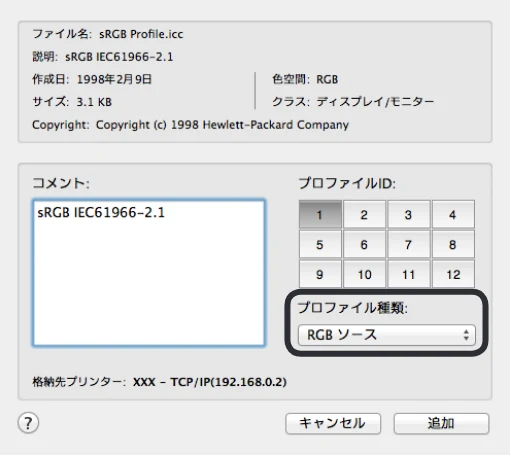The height and width of the screenshot is (456, 511).
Task: Select profile ID 12
Action: coord(453,274)
